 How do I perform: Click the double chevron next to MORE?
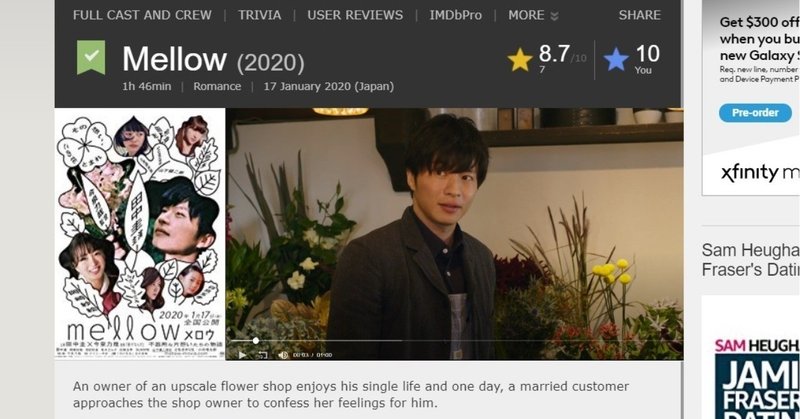[554, 16]
